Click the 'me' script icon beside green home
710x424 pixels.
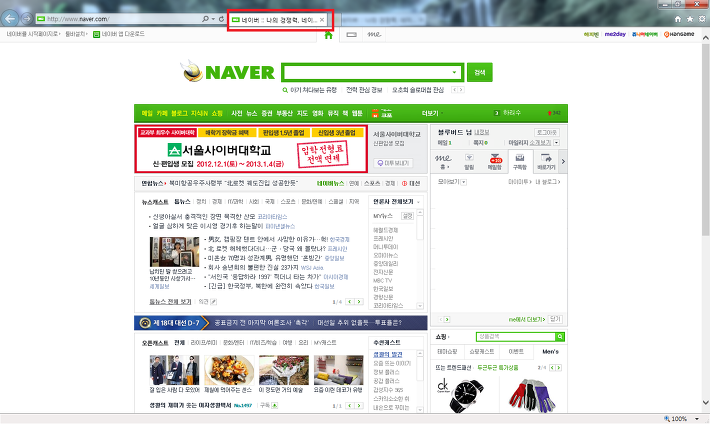tap(374, 34)
